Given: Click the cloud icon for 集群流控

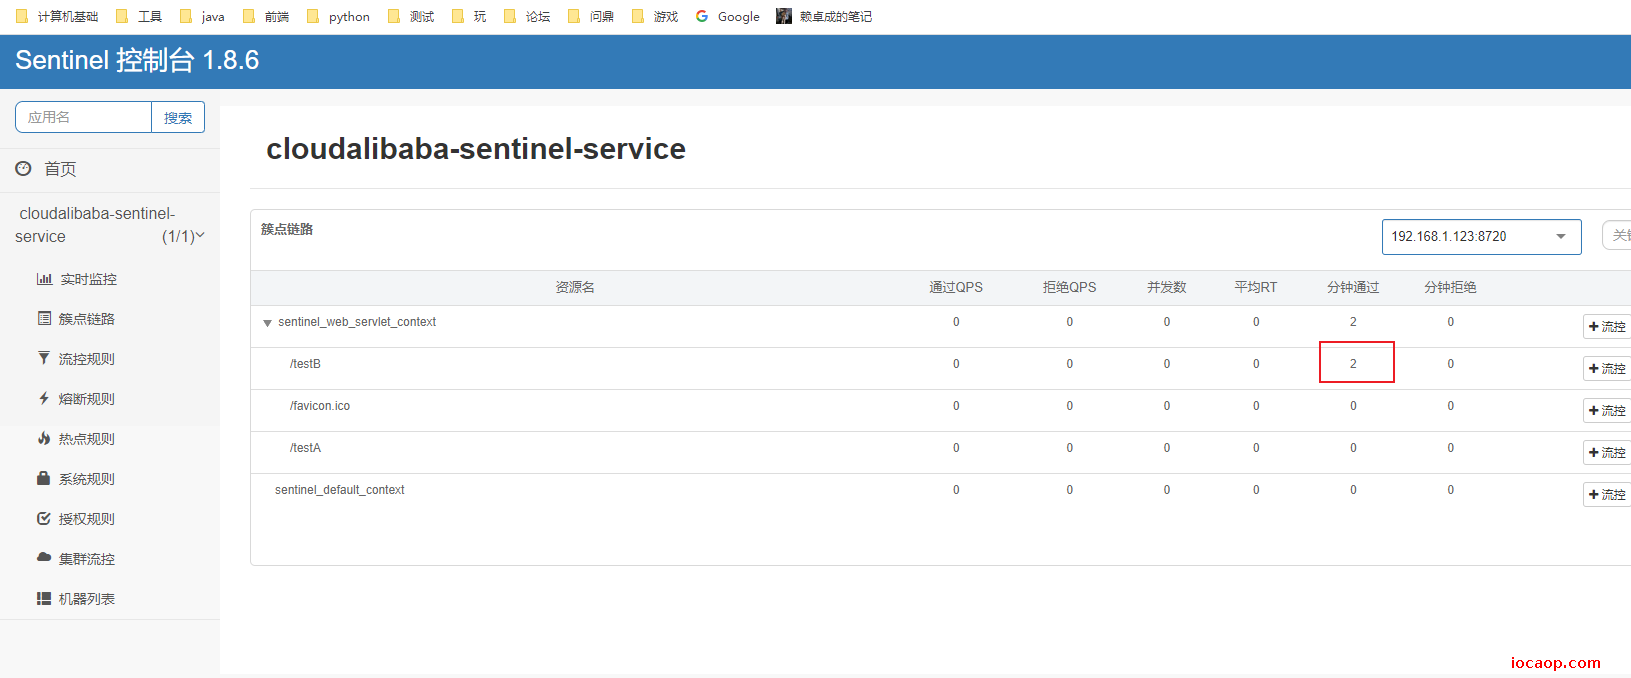Looking at the screenshot, I should pos(44,557).
